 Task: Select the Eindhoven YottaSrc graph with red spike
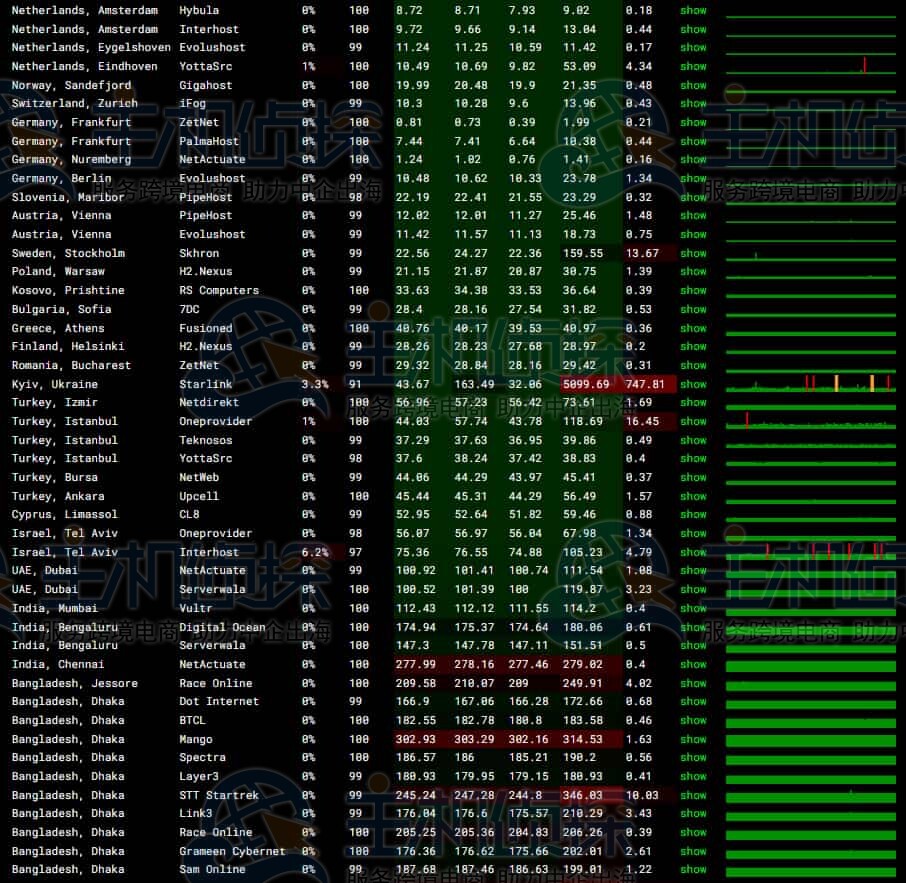point(810,67)
